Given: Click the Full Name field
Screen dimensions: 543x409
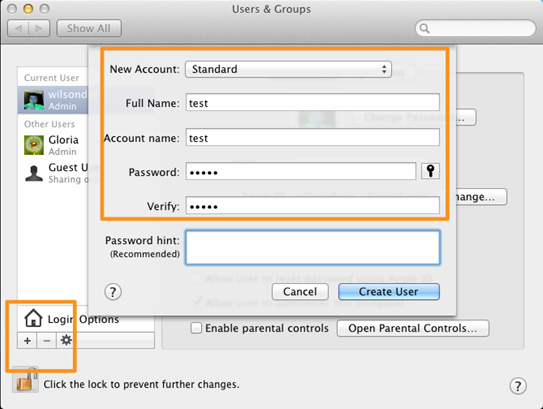Looking at the screenshot, I should [313, 103].
